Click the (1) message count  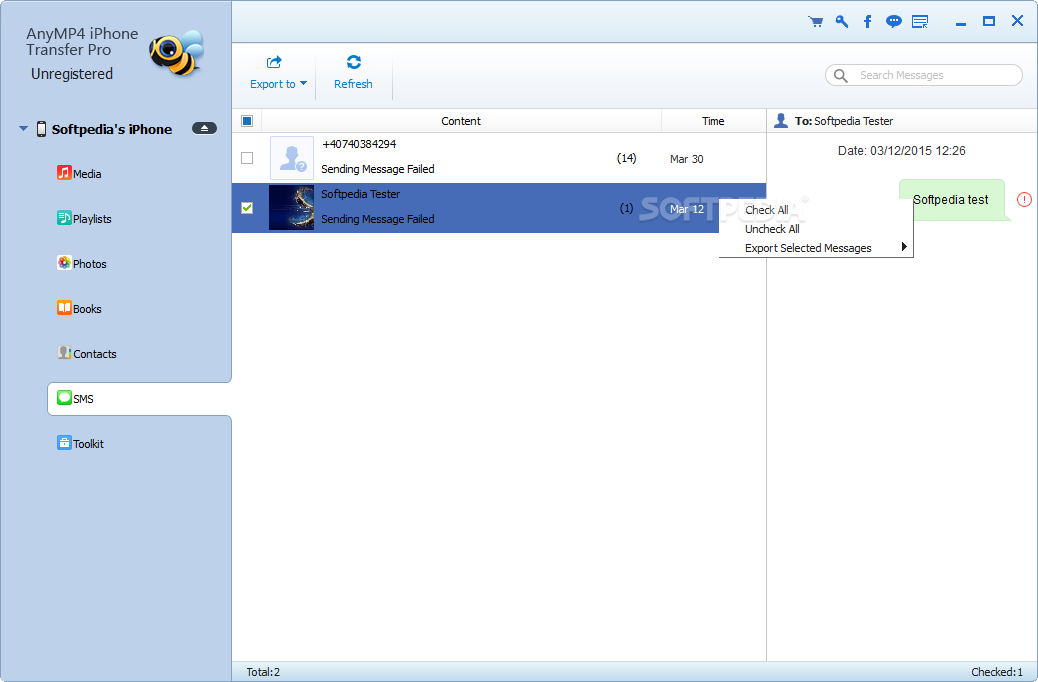point(626,208)
